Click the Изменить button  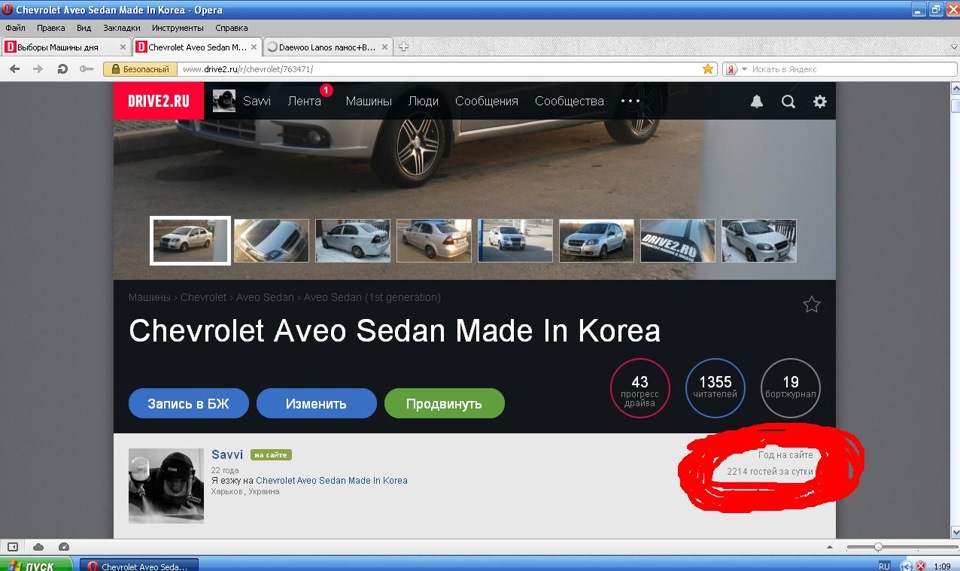[316, 404]
